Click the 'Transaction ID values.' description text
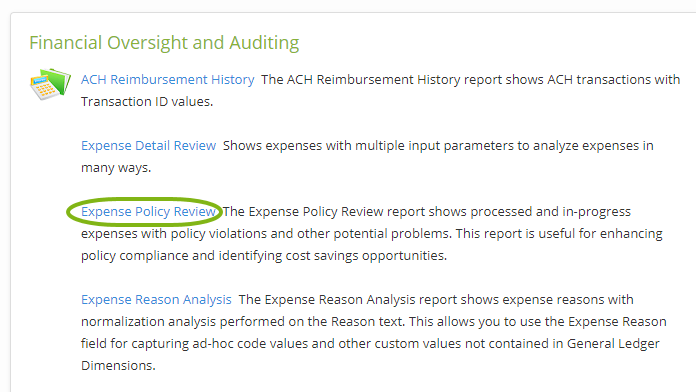Image resolution: width=696 pixels, height=392 pixels. pyautogui.click(x=147, y=102)
